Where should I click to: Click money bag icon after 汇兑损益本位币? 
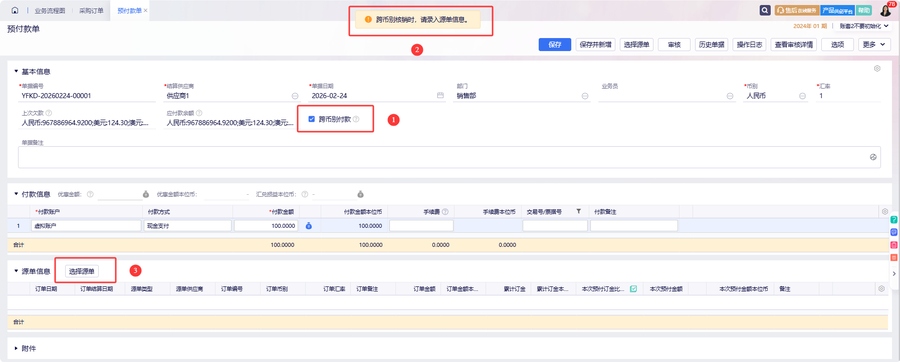[x=360, y=194]
